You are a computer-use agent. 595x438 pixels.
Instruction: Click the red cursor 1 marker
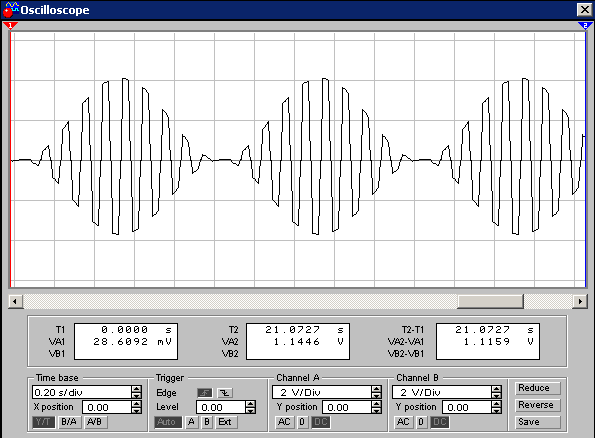[x=10, y=25]
